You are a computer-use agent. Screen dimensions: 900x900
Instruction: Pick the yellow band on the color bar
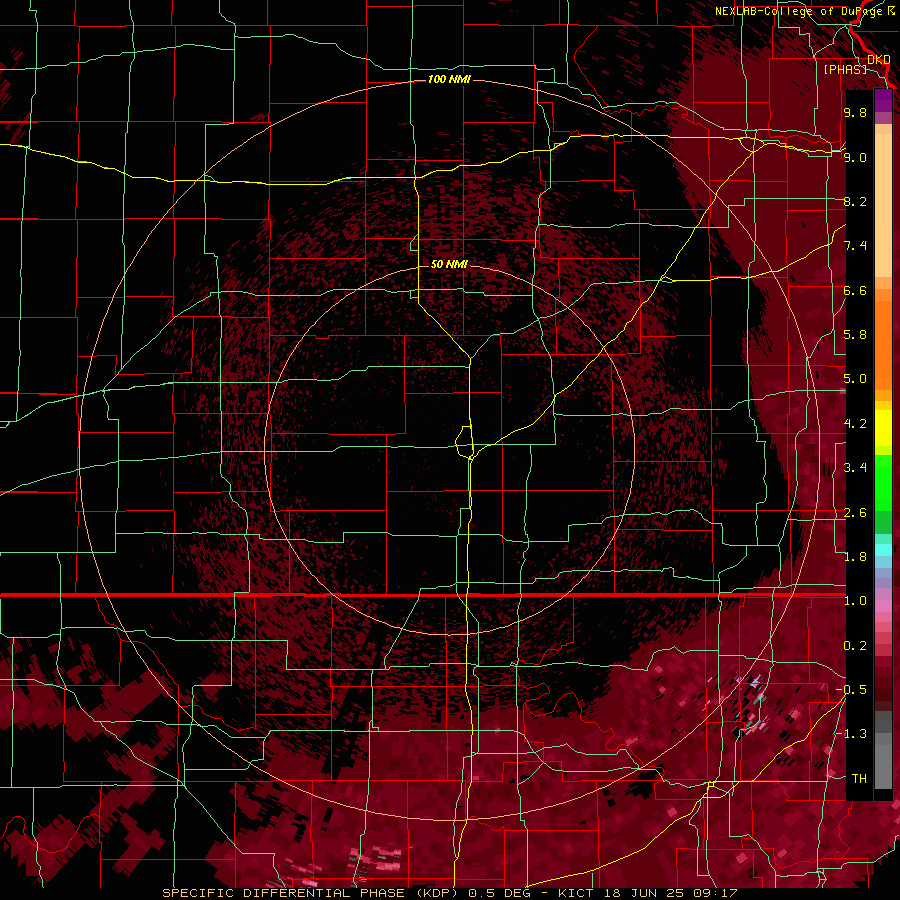[x=883, y=428]
